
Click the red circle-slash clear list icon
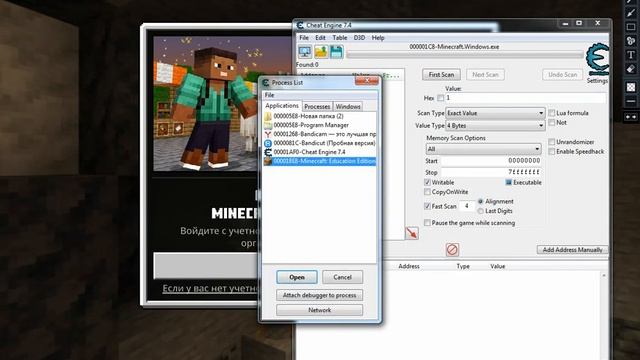(x=452, y=249)
